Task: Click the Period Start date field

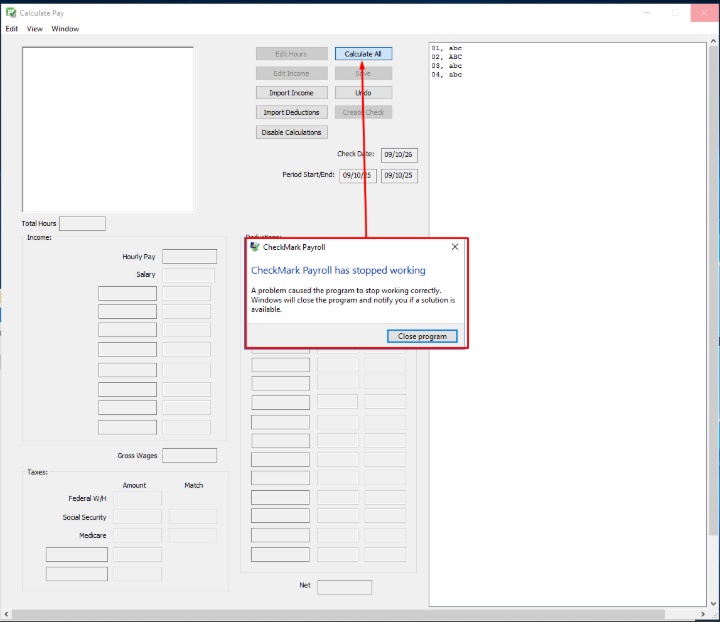Action: (358, 175)
